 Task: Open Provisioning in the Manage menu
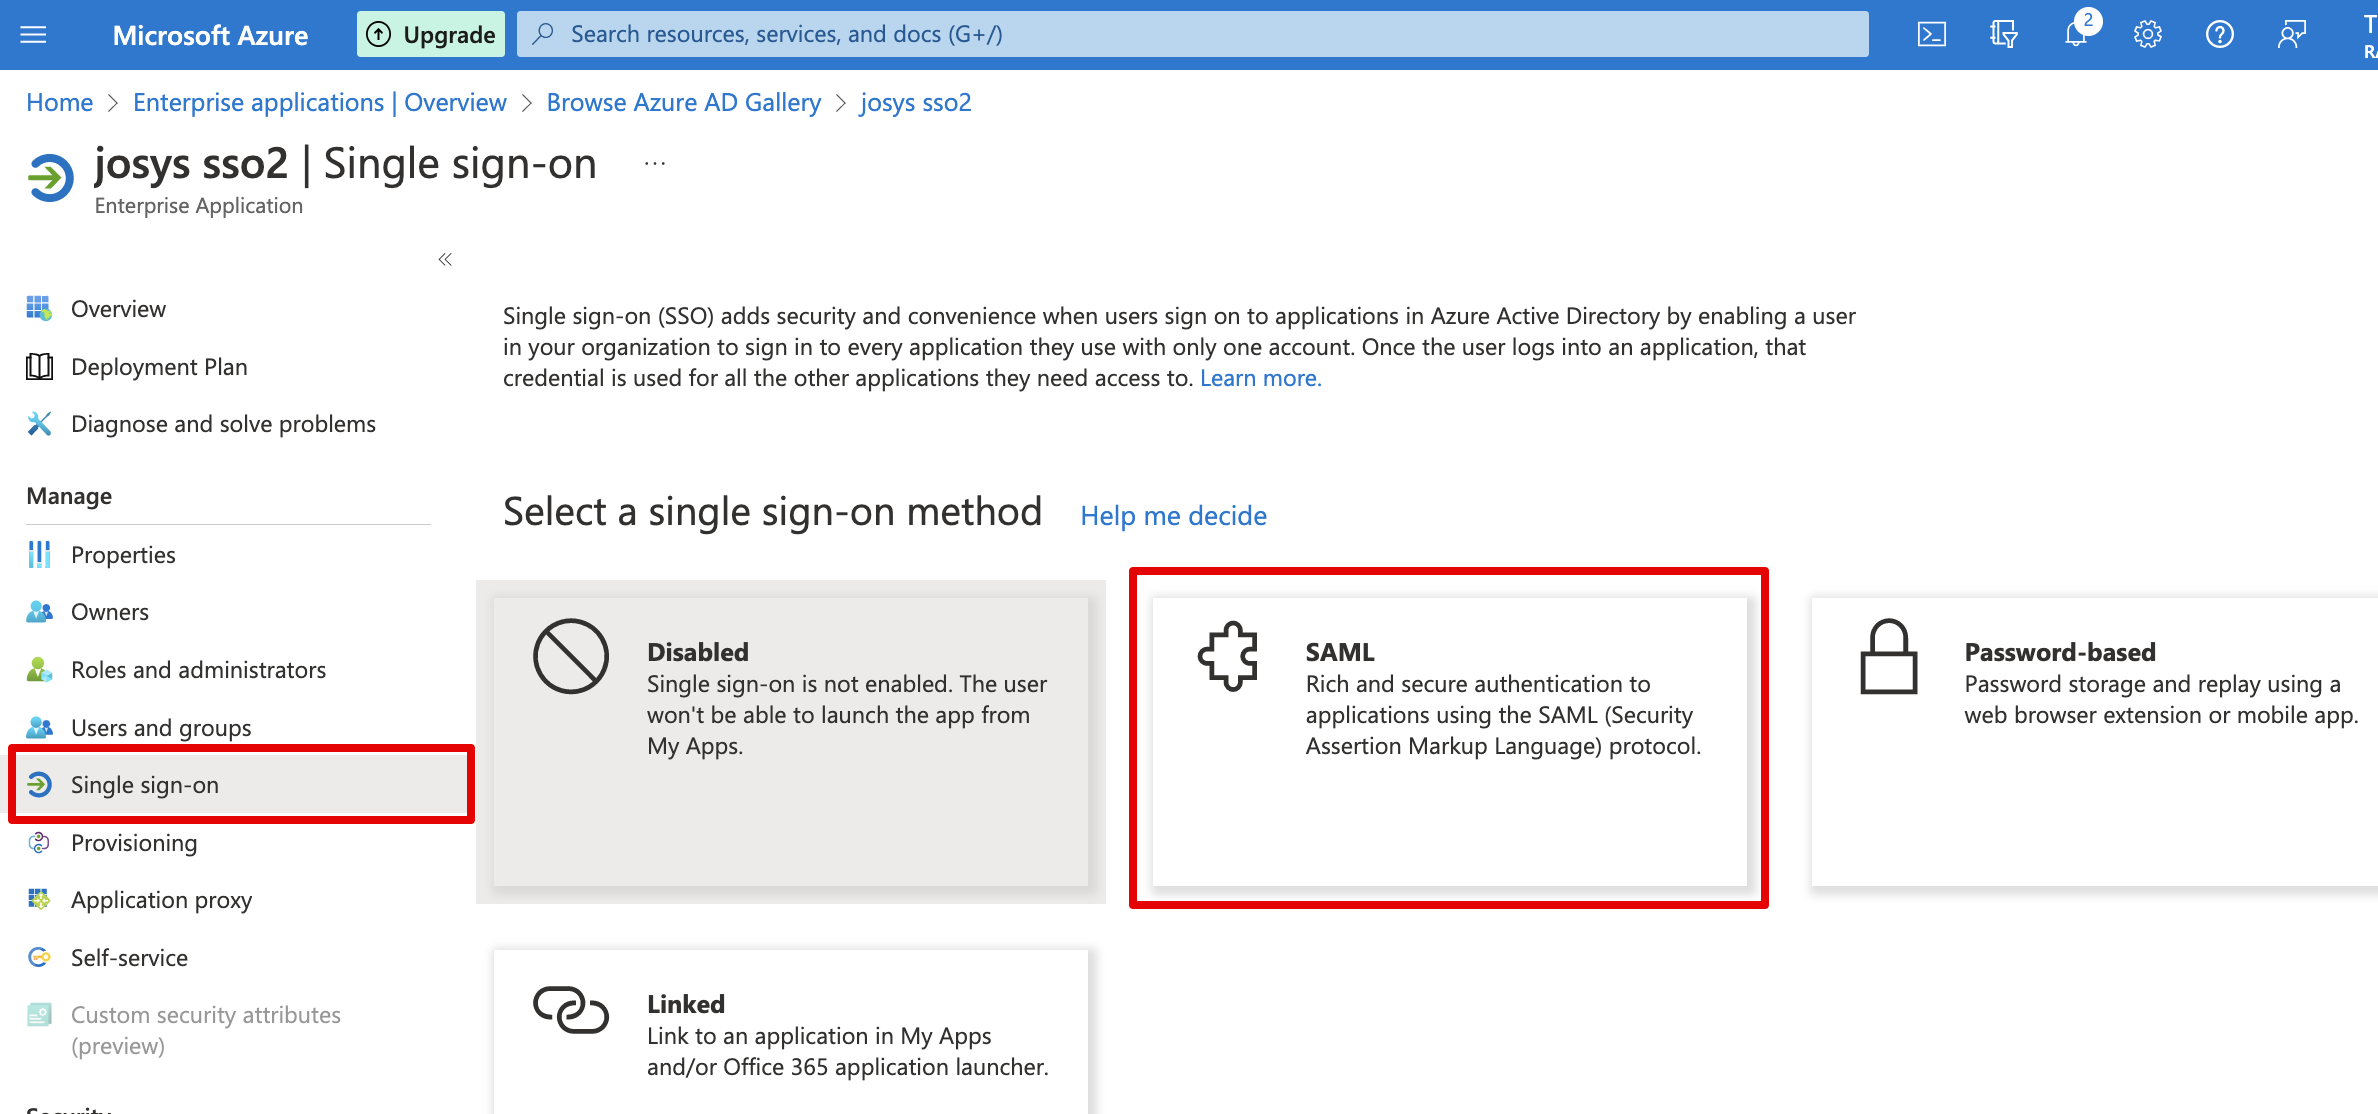[134, 843]
